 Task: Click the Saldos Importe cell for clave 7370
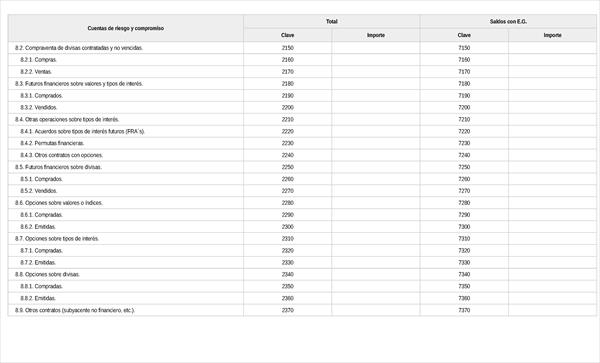point(552,310)
